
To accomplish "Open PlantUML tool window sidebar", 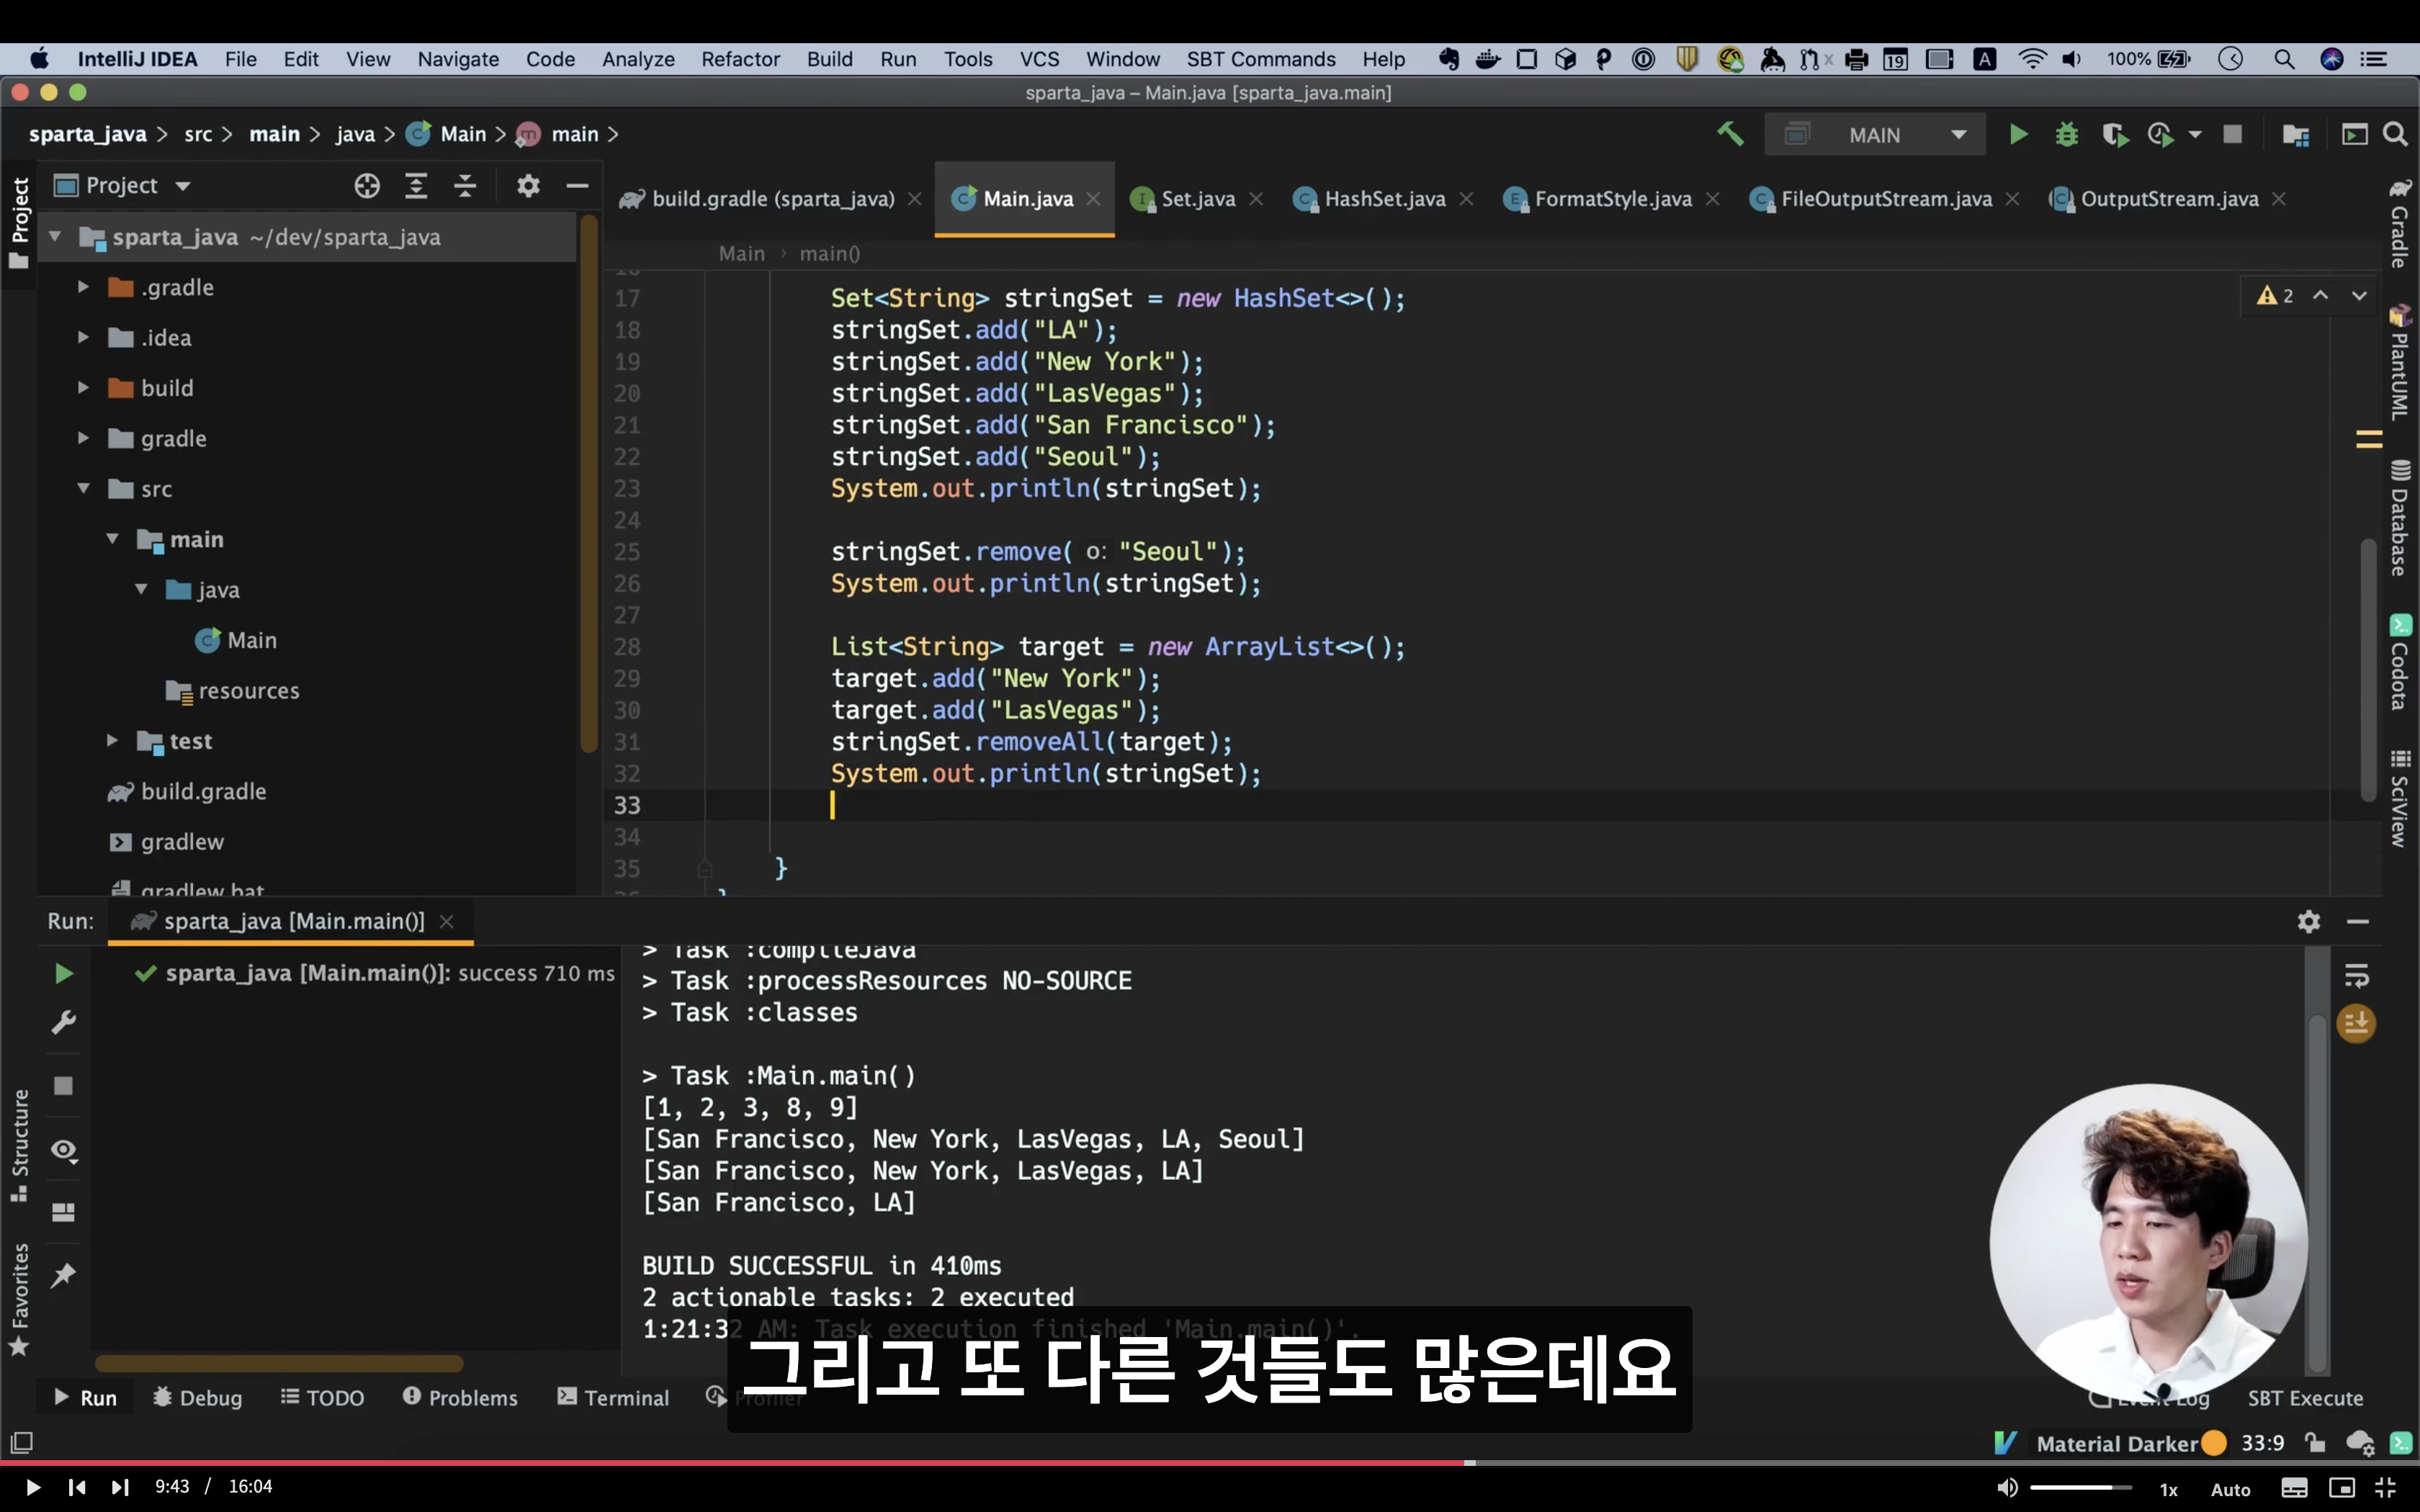I will 2399,363.
